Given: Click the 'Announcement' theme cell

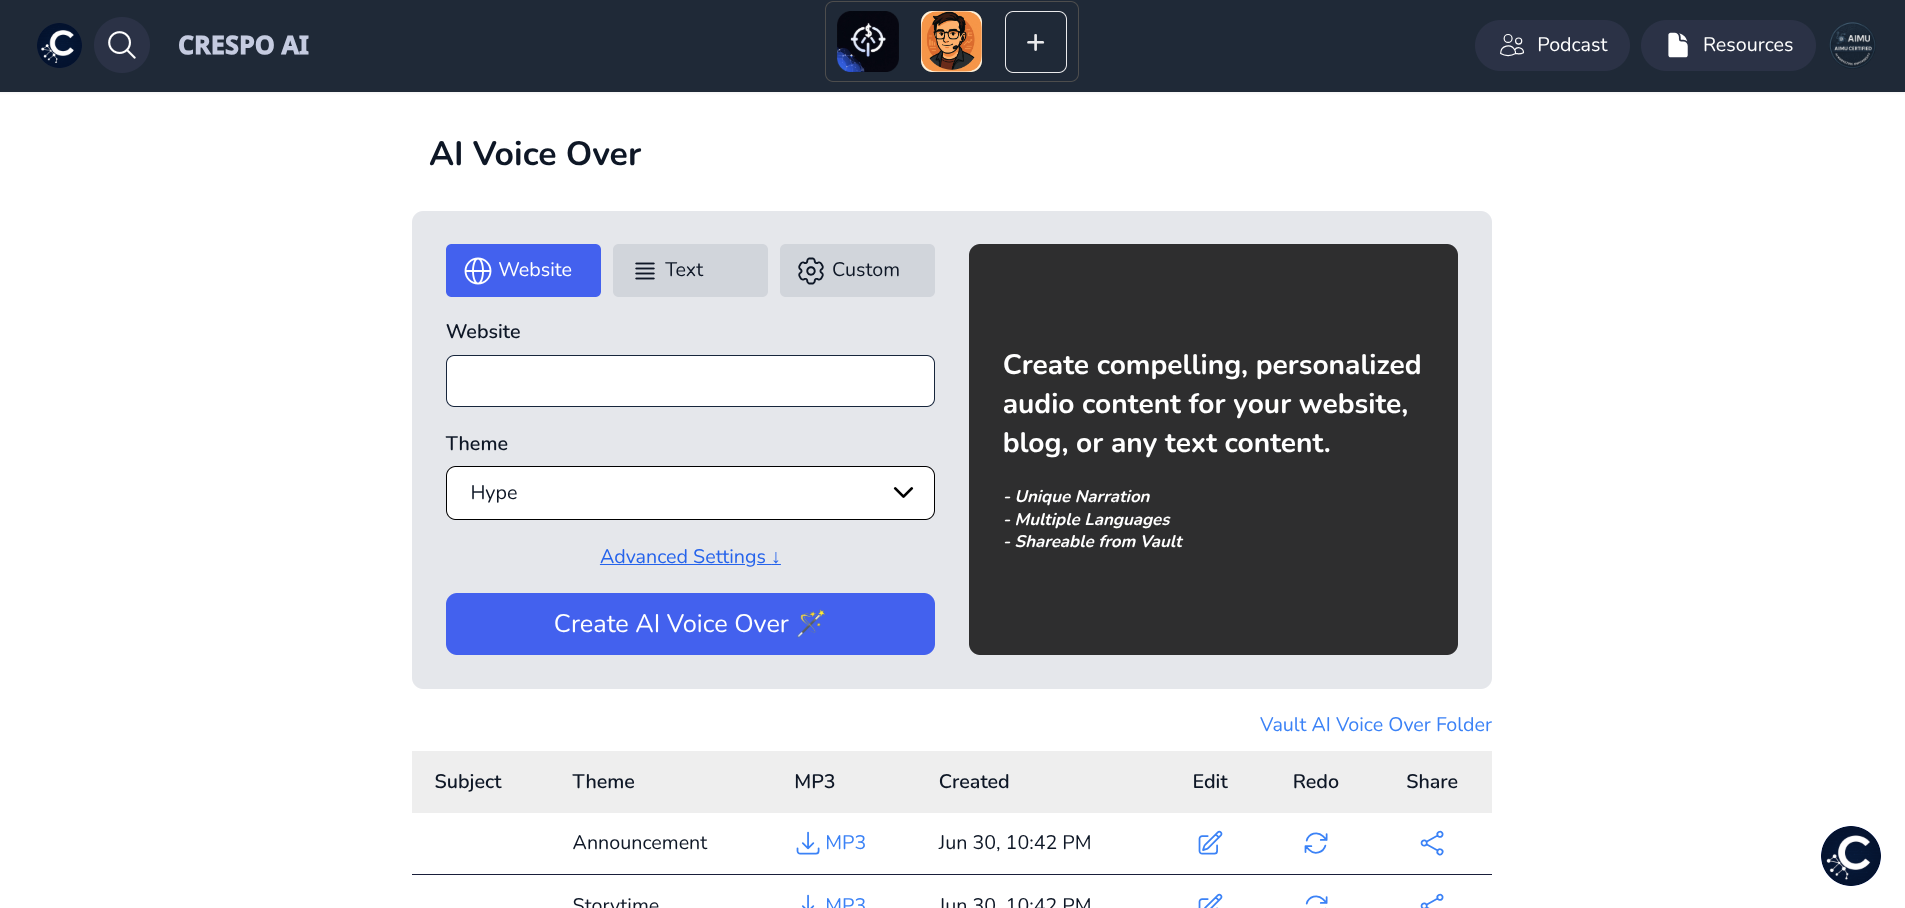Looking at the screenshot, I should click(x=640, y=843).
